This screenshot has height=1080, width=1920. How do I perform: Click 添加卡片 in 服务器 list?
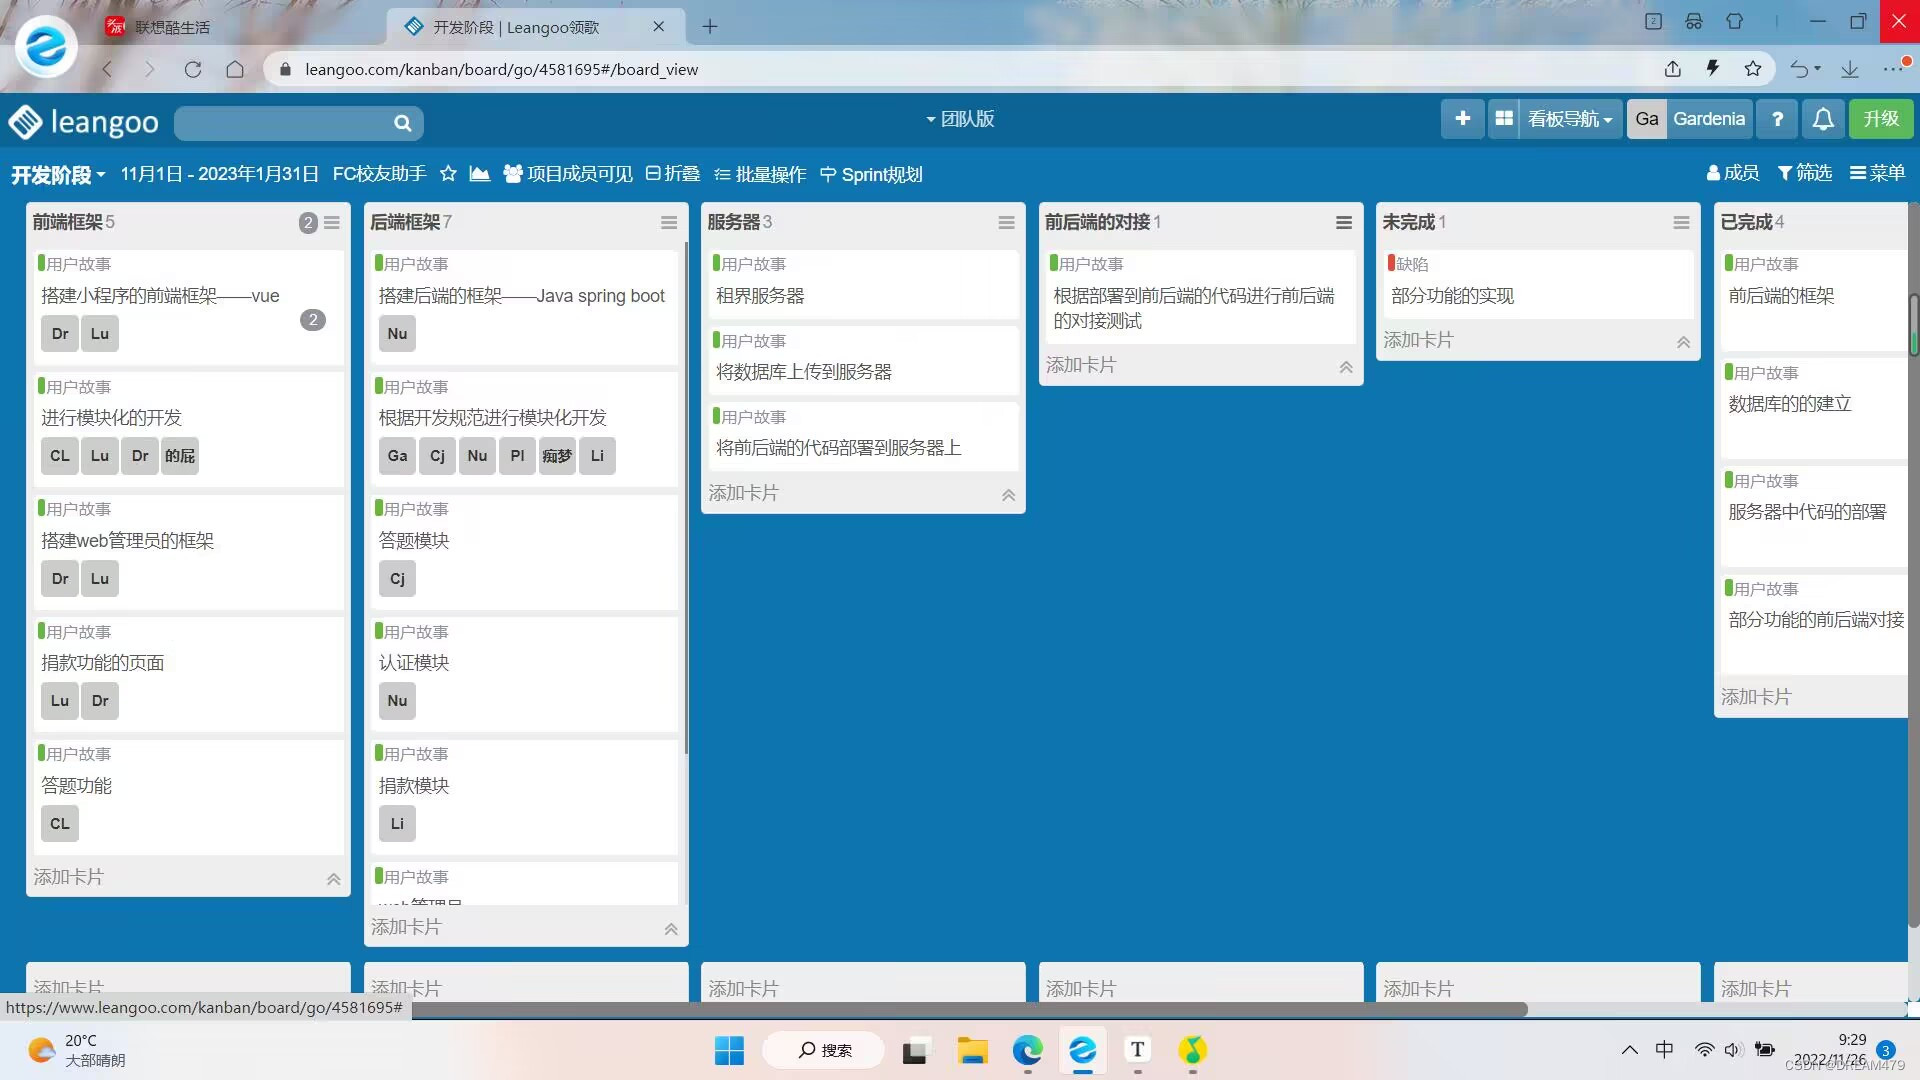743,493
